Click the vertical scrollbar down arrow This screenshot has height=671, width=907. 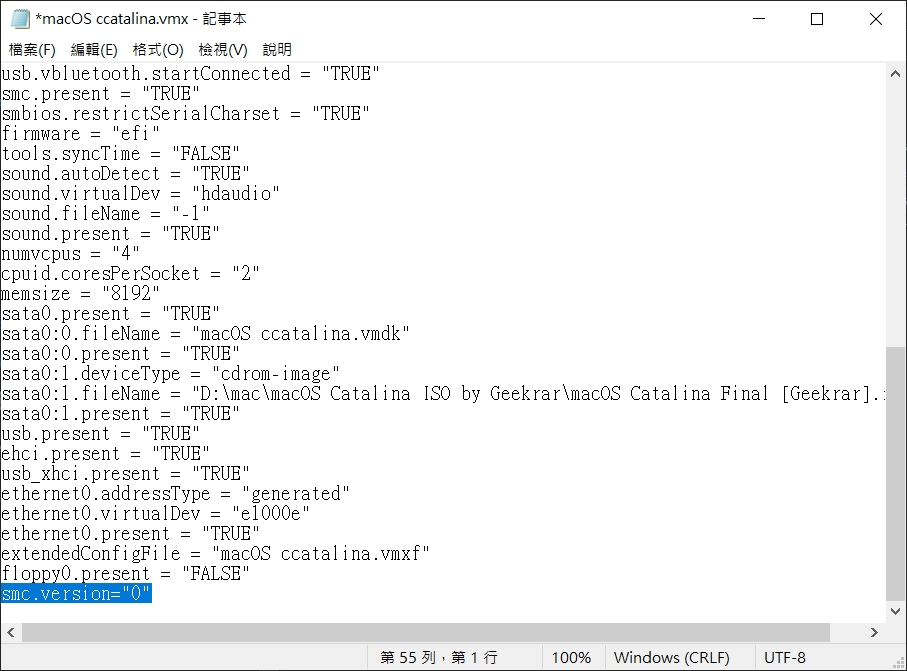click(x=896, y=611)
